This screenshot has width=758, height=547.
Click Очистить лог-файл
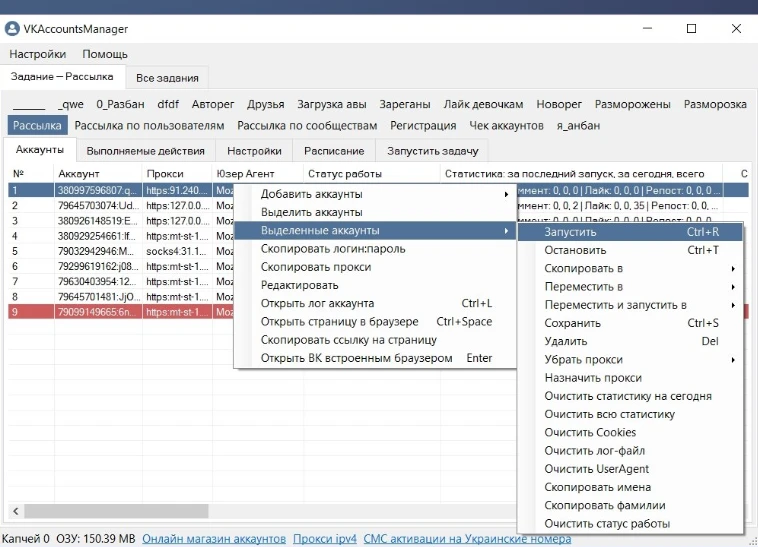(630, 451)
